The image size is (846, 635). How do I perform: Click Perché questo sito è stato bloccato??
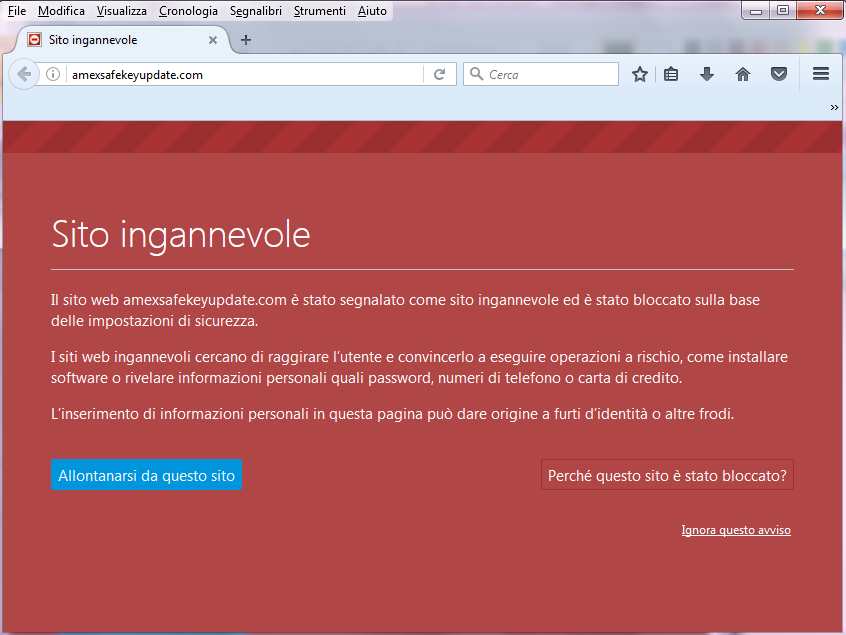point(667,475)
